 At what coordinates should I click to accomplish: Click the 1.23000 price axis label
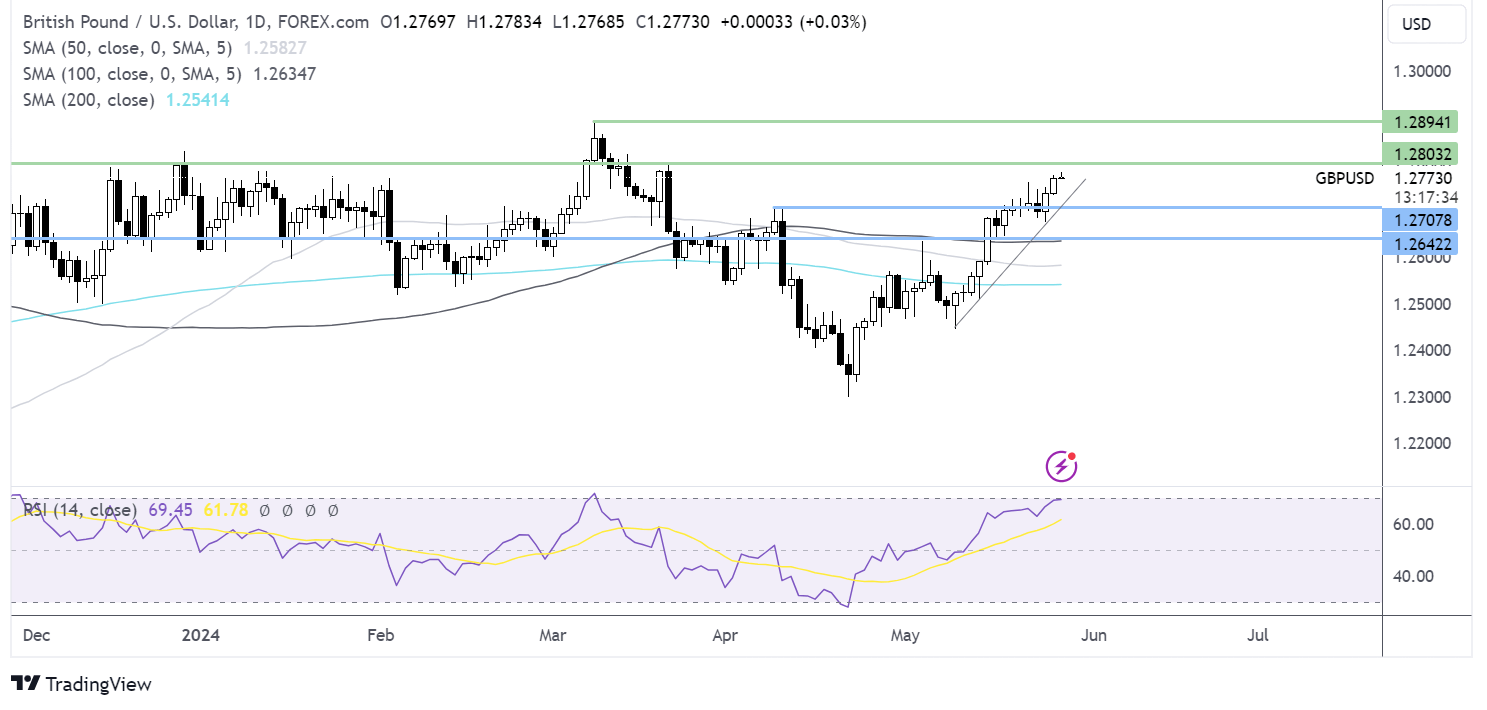click(x=1421, y=397)
